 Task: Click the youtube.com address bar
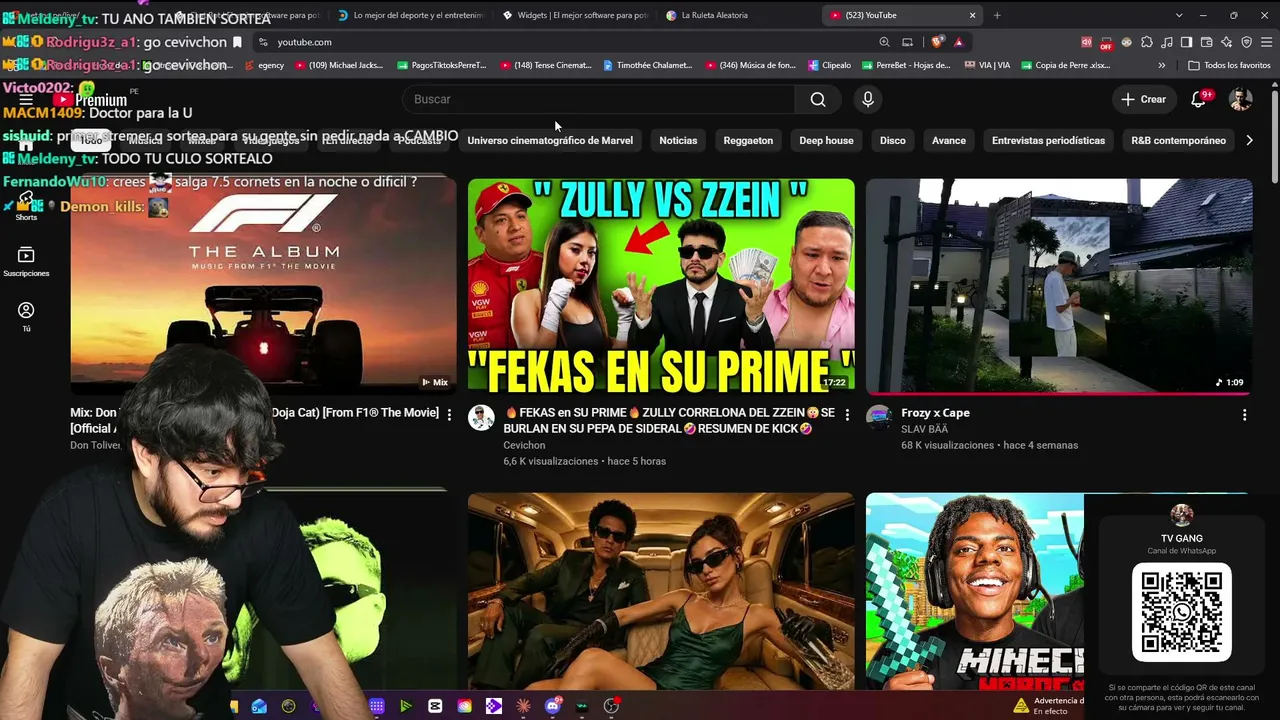(560, 42)
